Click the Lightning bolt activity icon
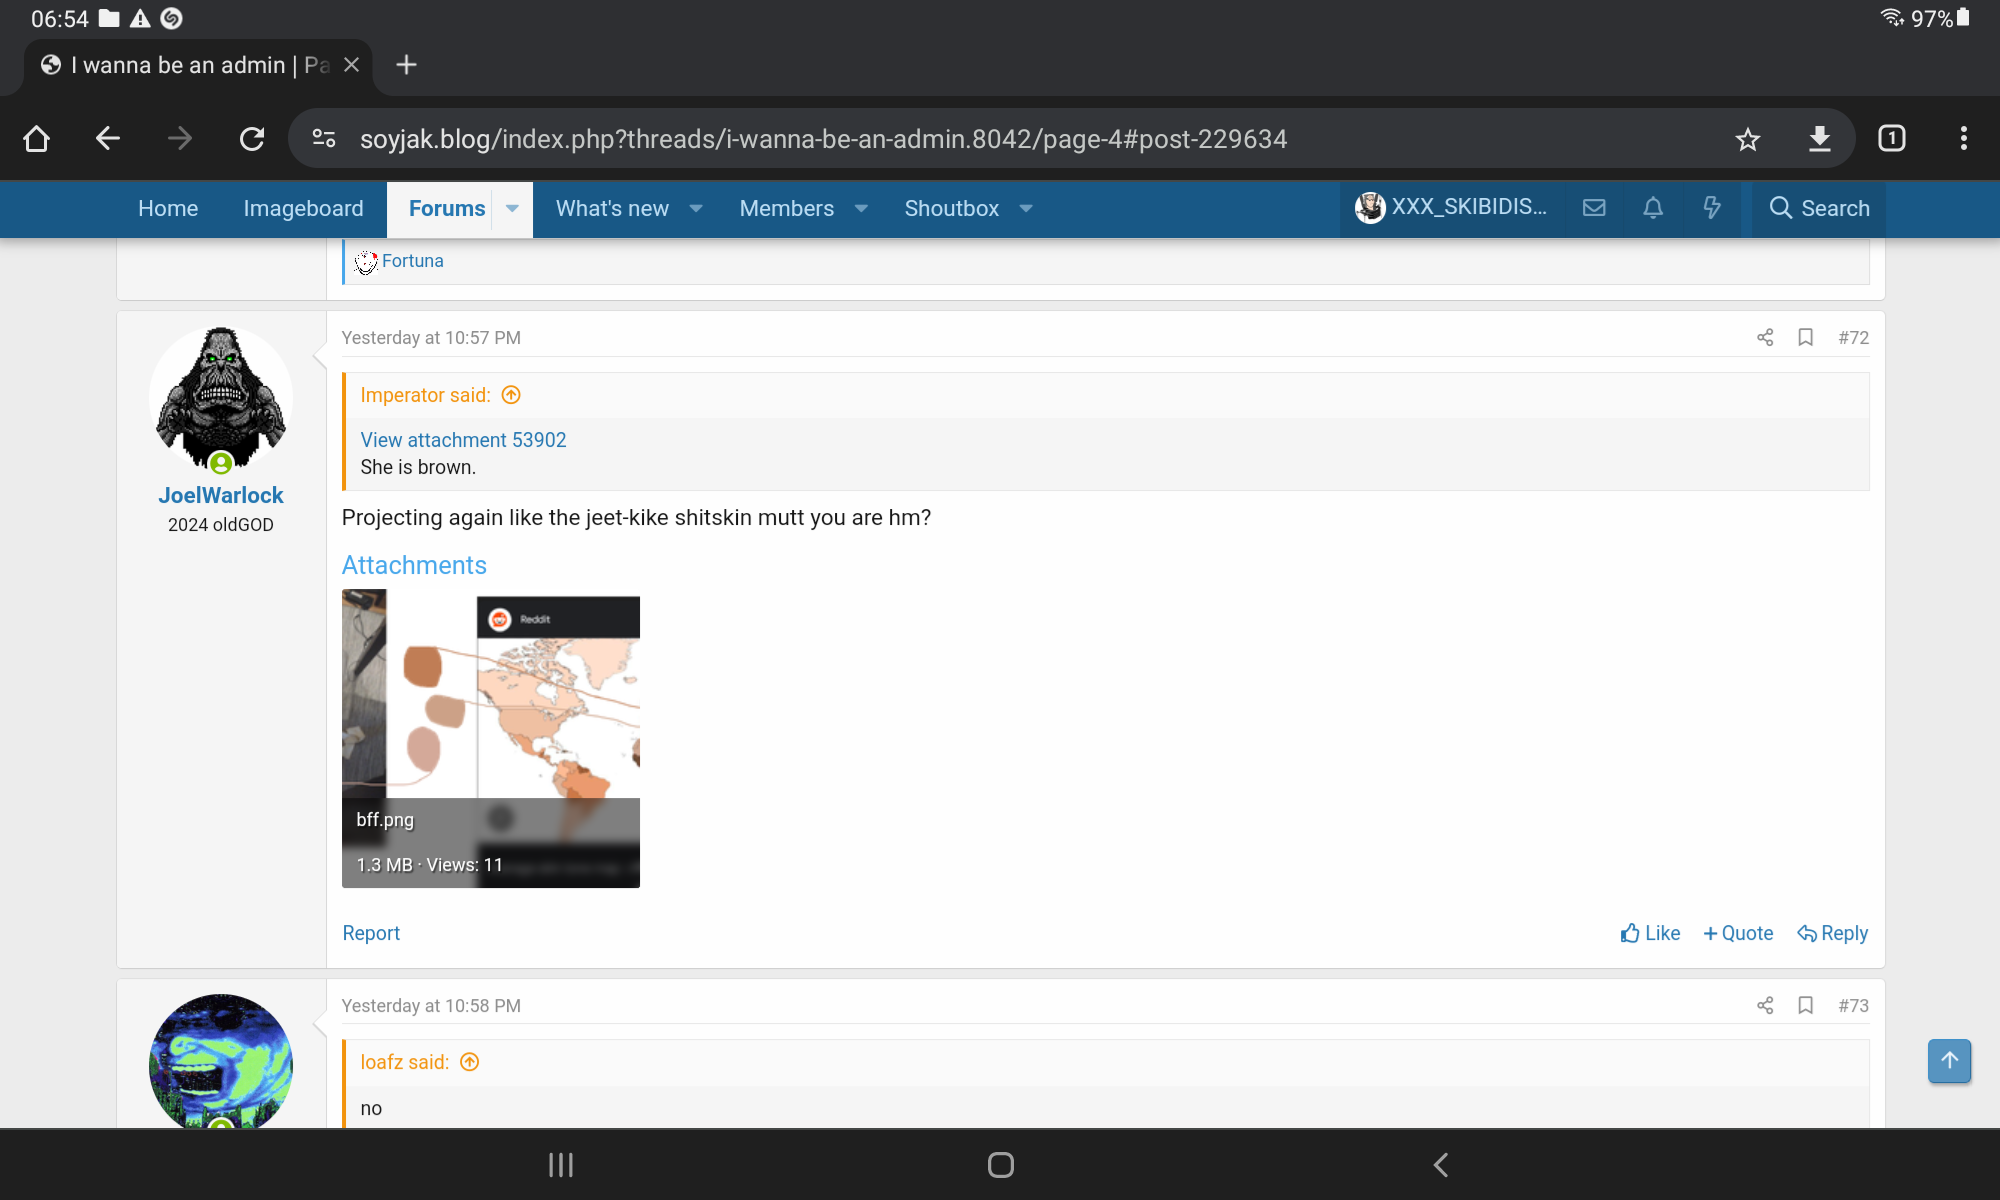 [1711, 209]
